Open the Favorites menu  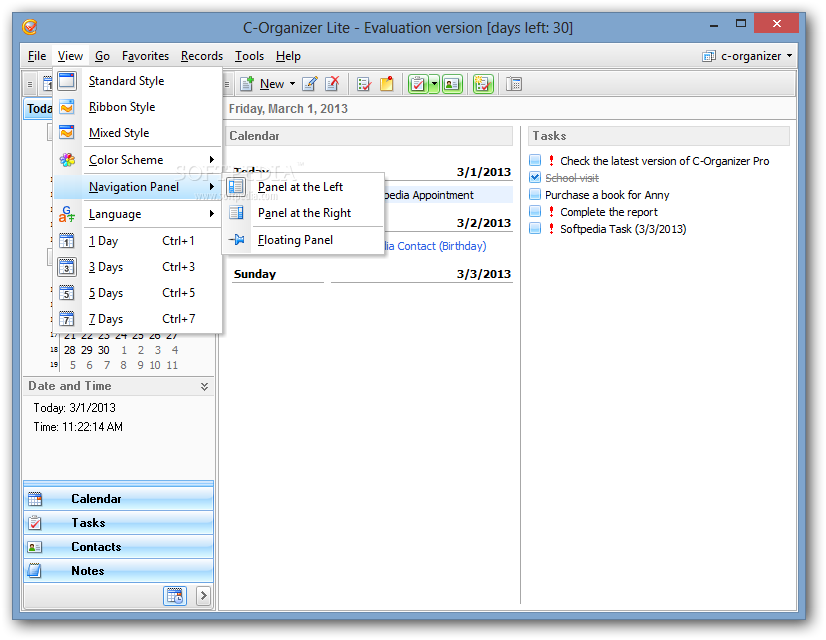[145, 56]
